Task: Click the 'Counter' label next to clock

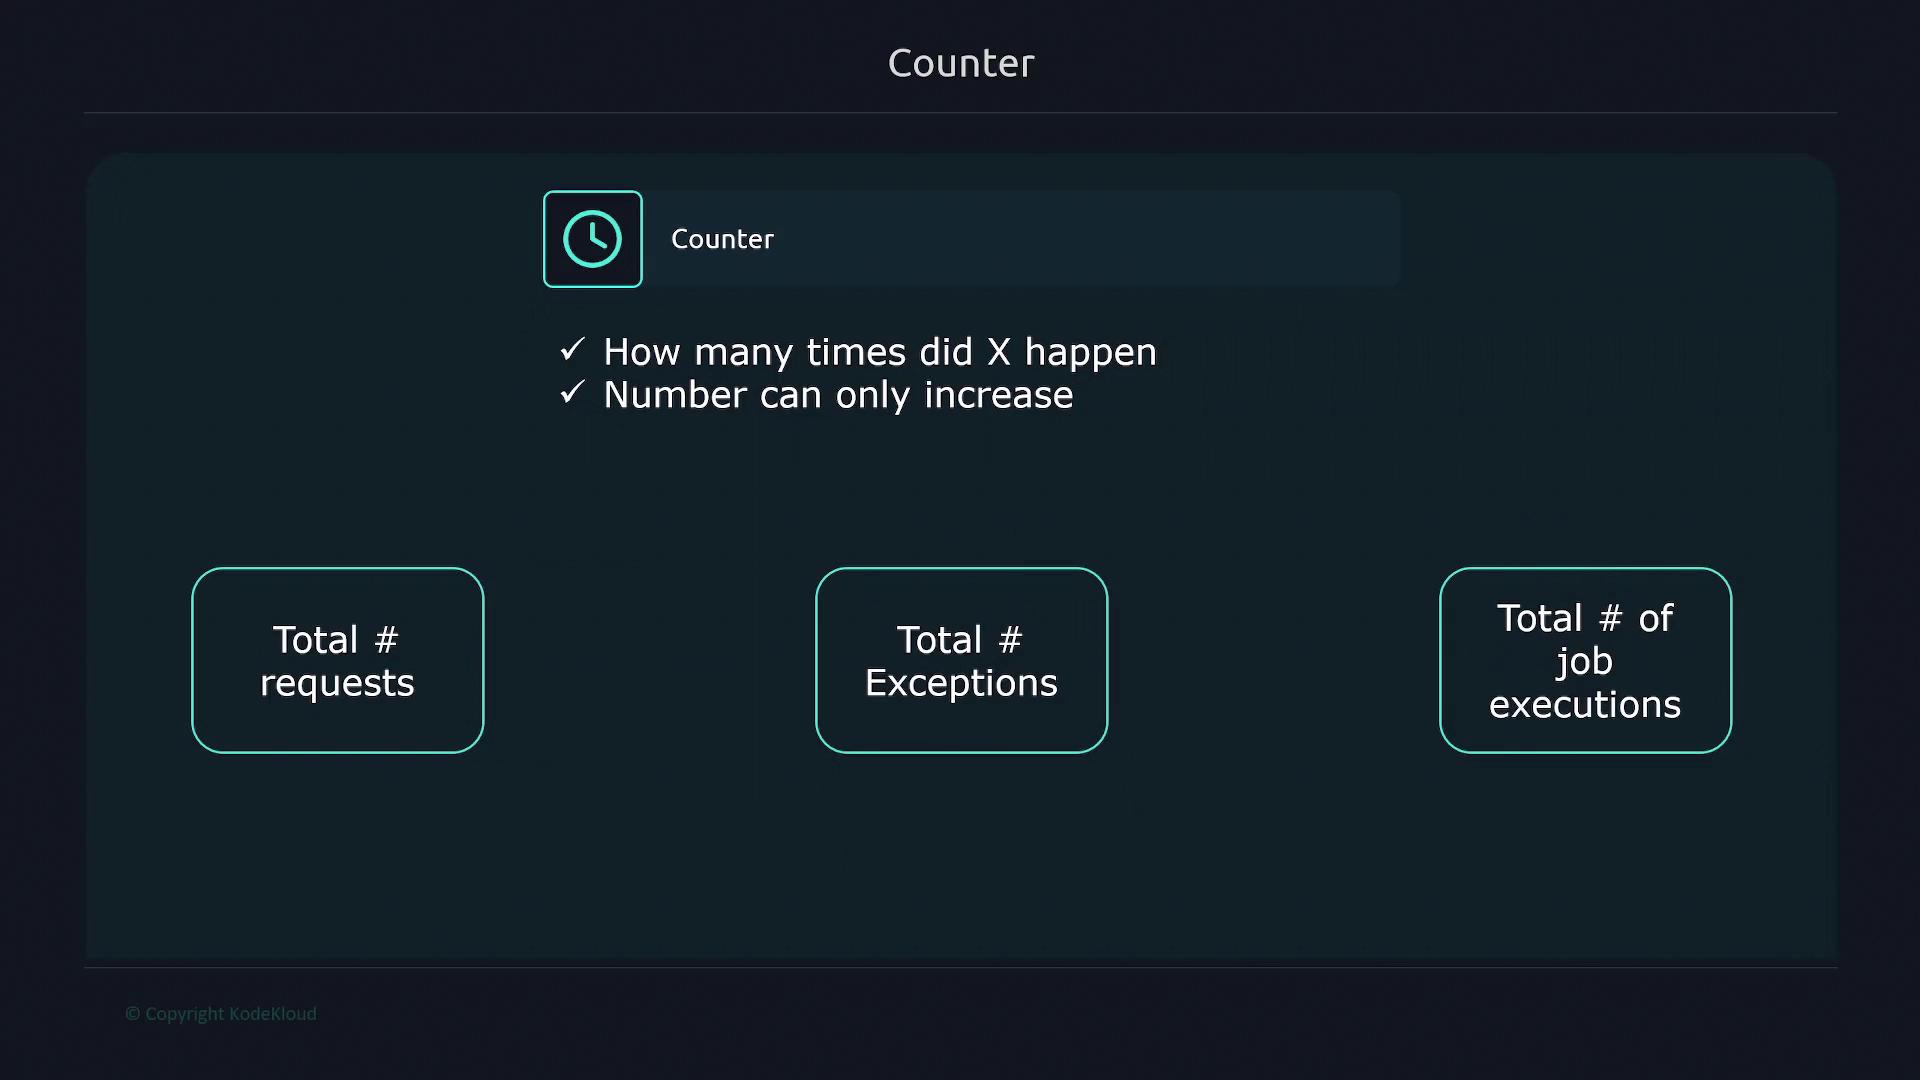Action: click(722, 239)
